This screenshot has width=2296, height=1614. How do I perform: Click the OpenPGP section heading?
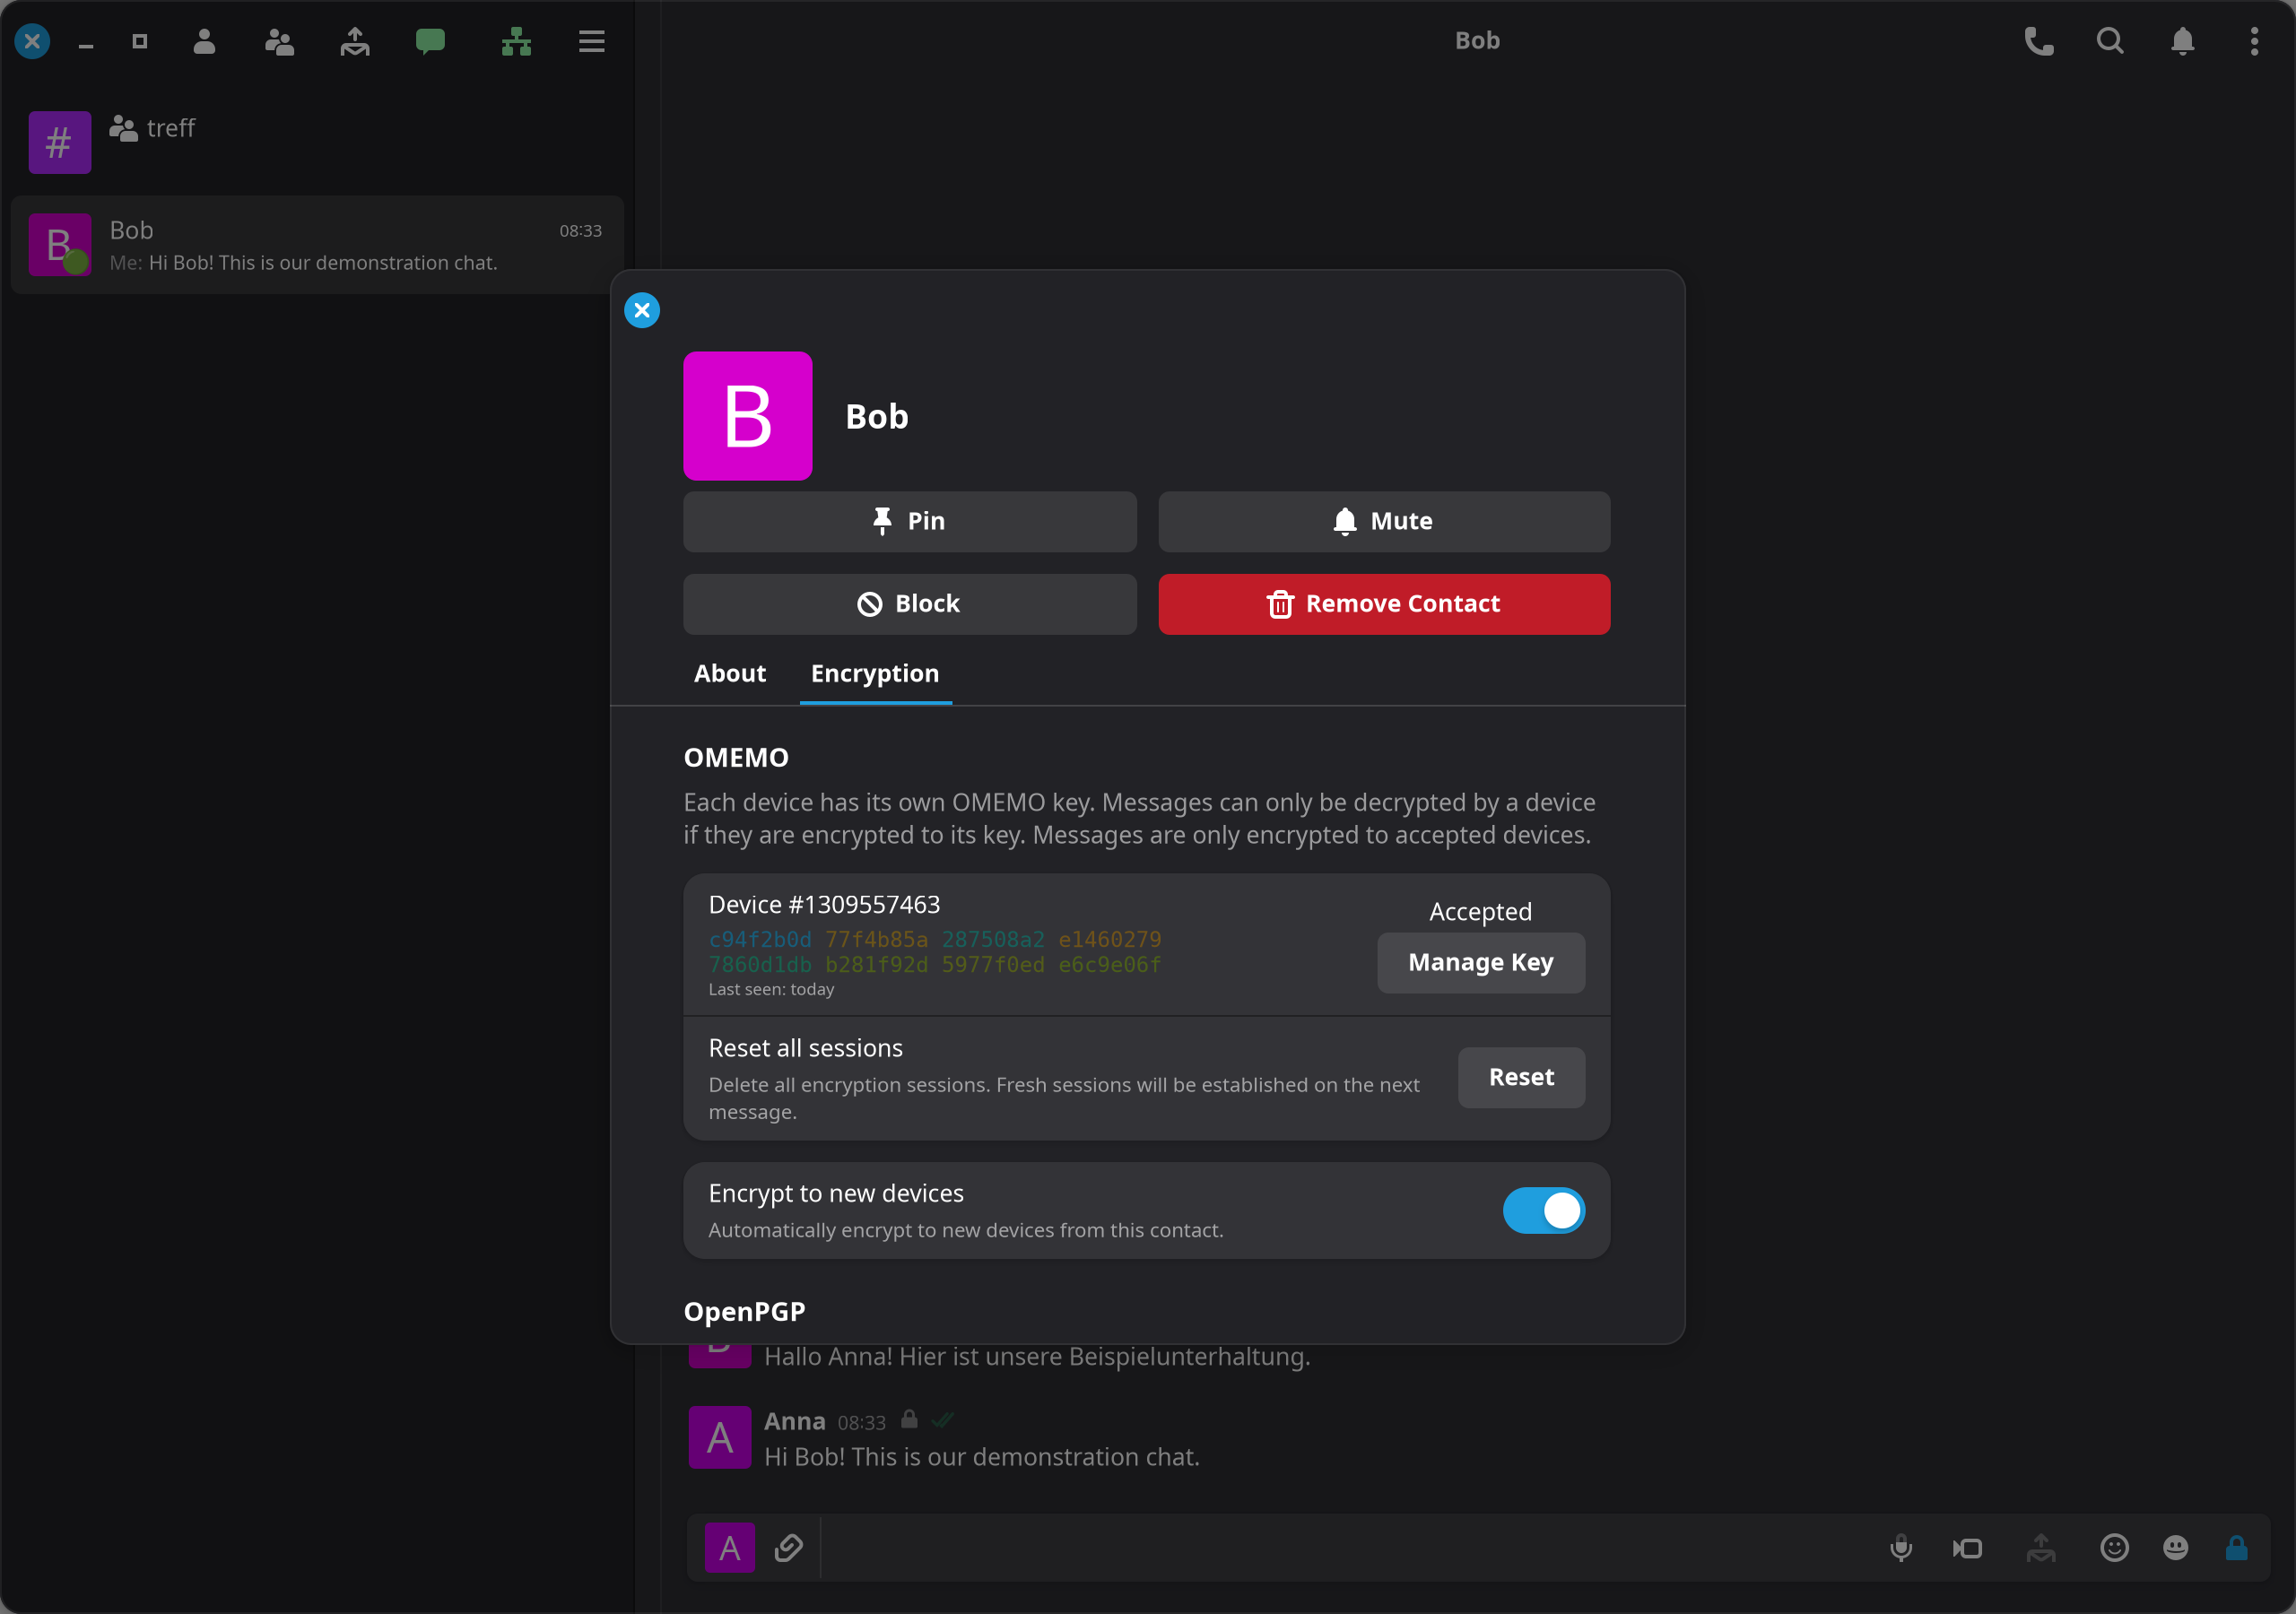coord(744,1311)
